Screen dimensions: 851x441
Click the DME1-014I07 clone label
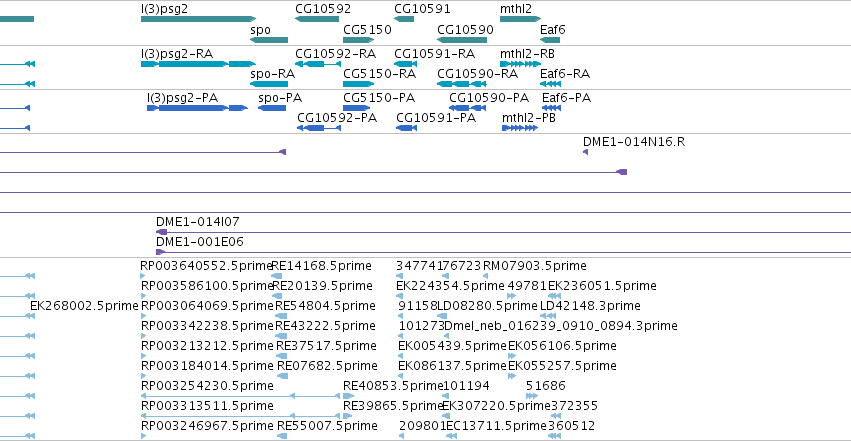(198, 222)
